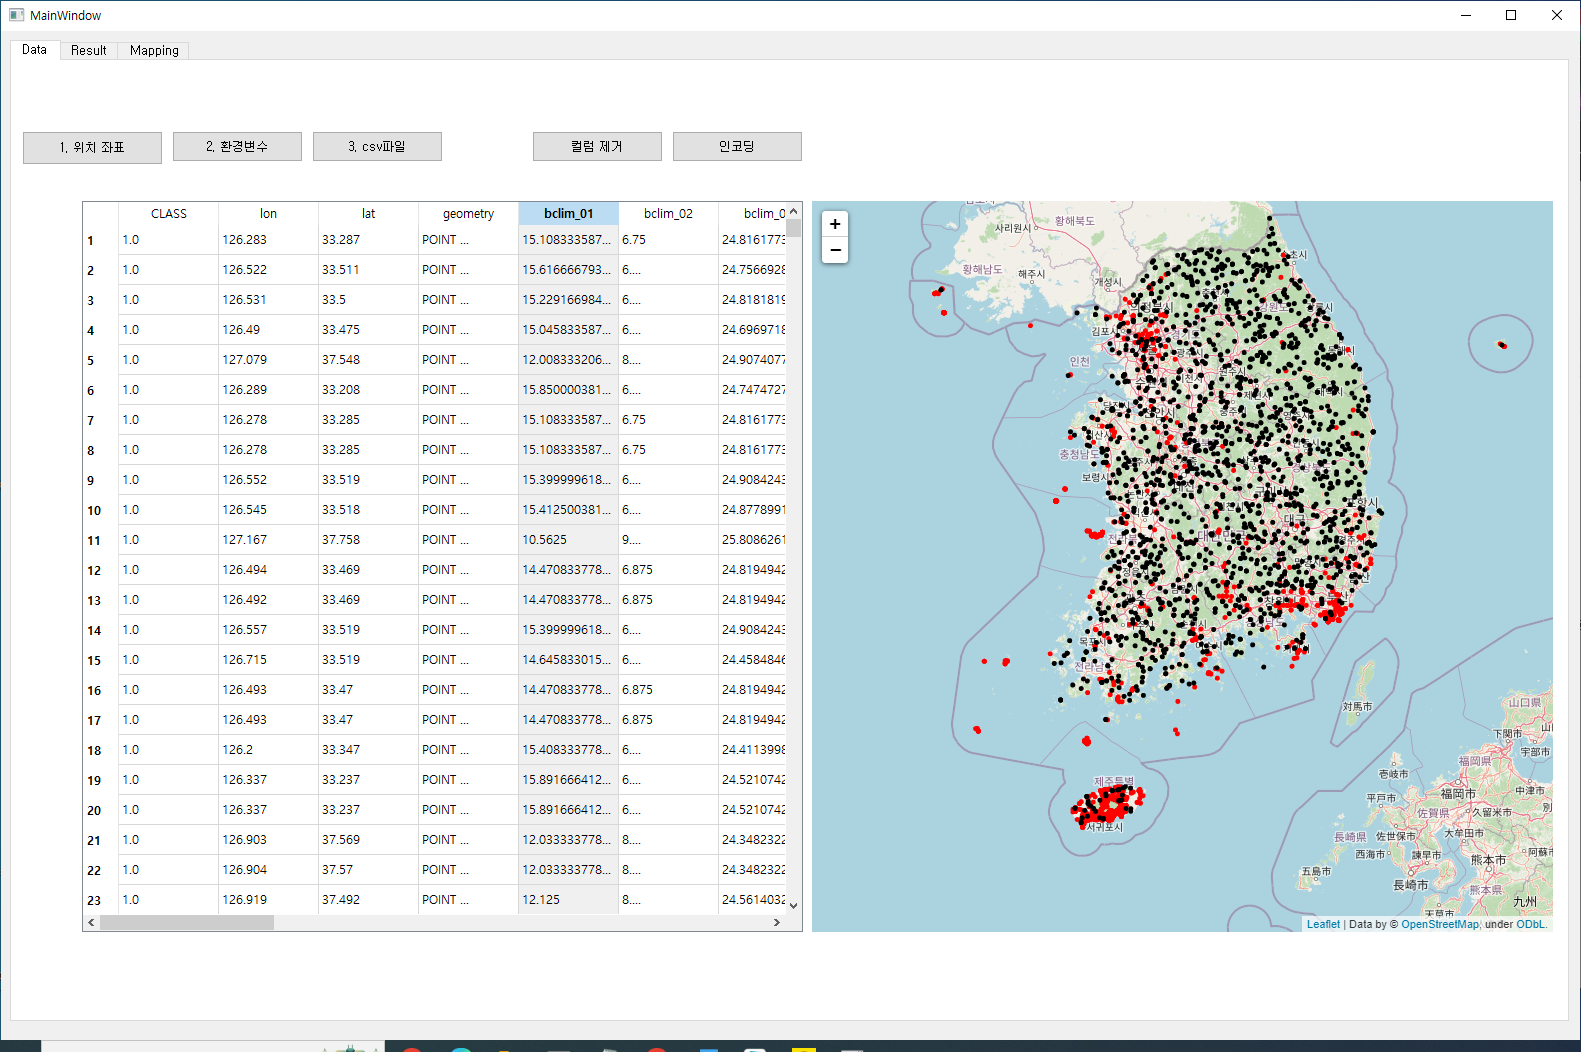Click the table's scroll-up arrow
Screen dimensions: 1581x1052
tap(794, 211)
